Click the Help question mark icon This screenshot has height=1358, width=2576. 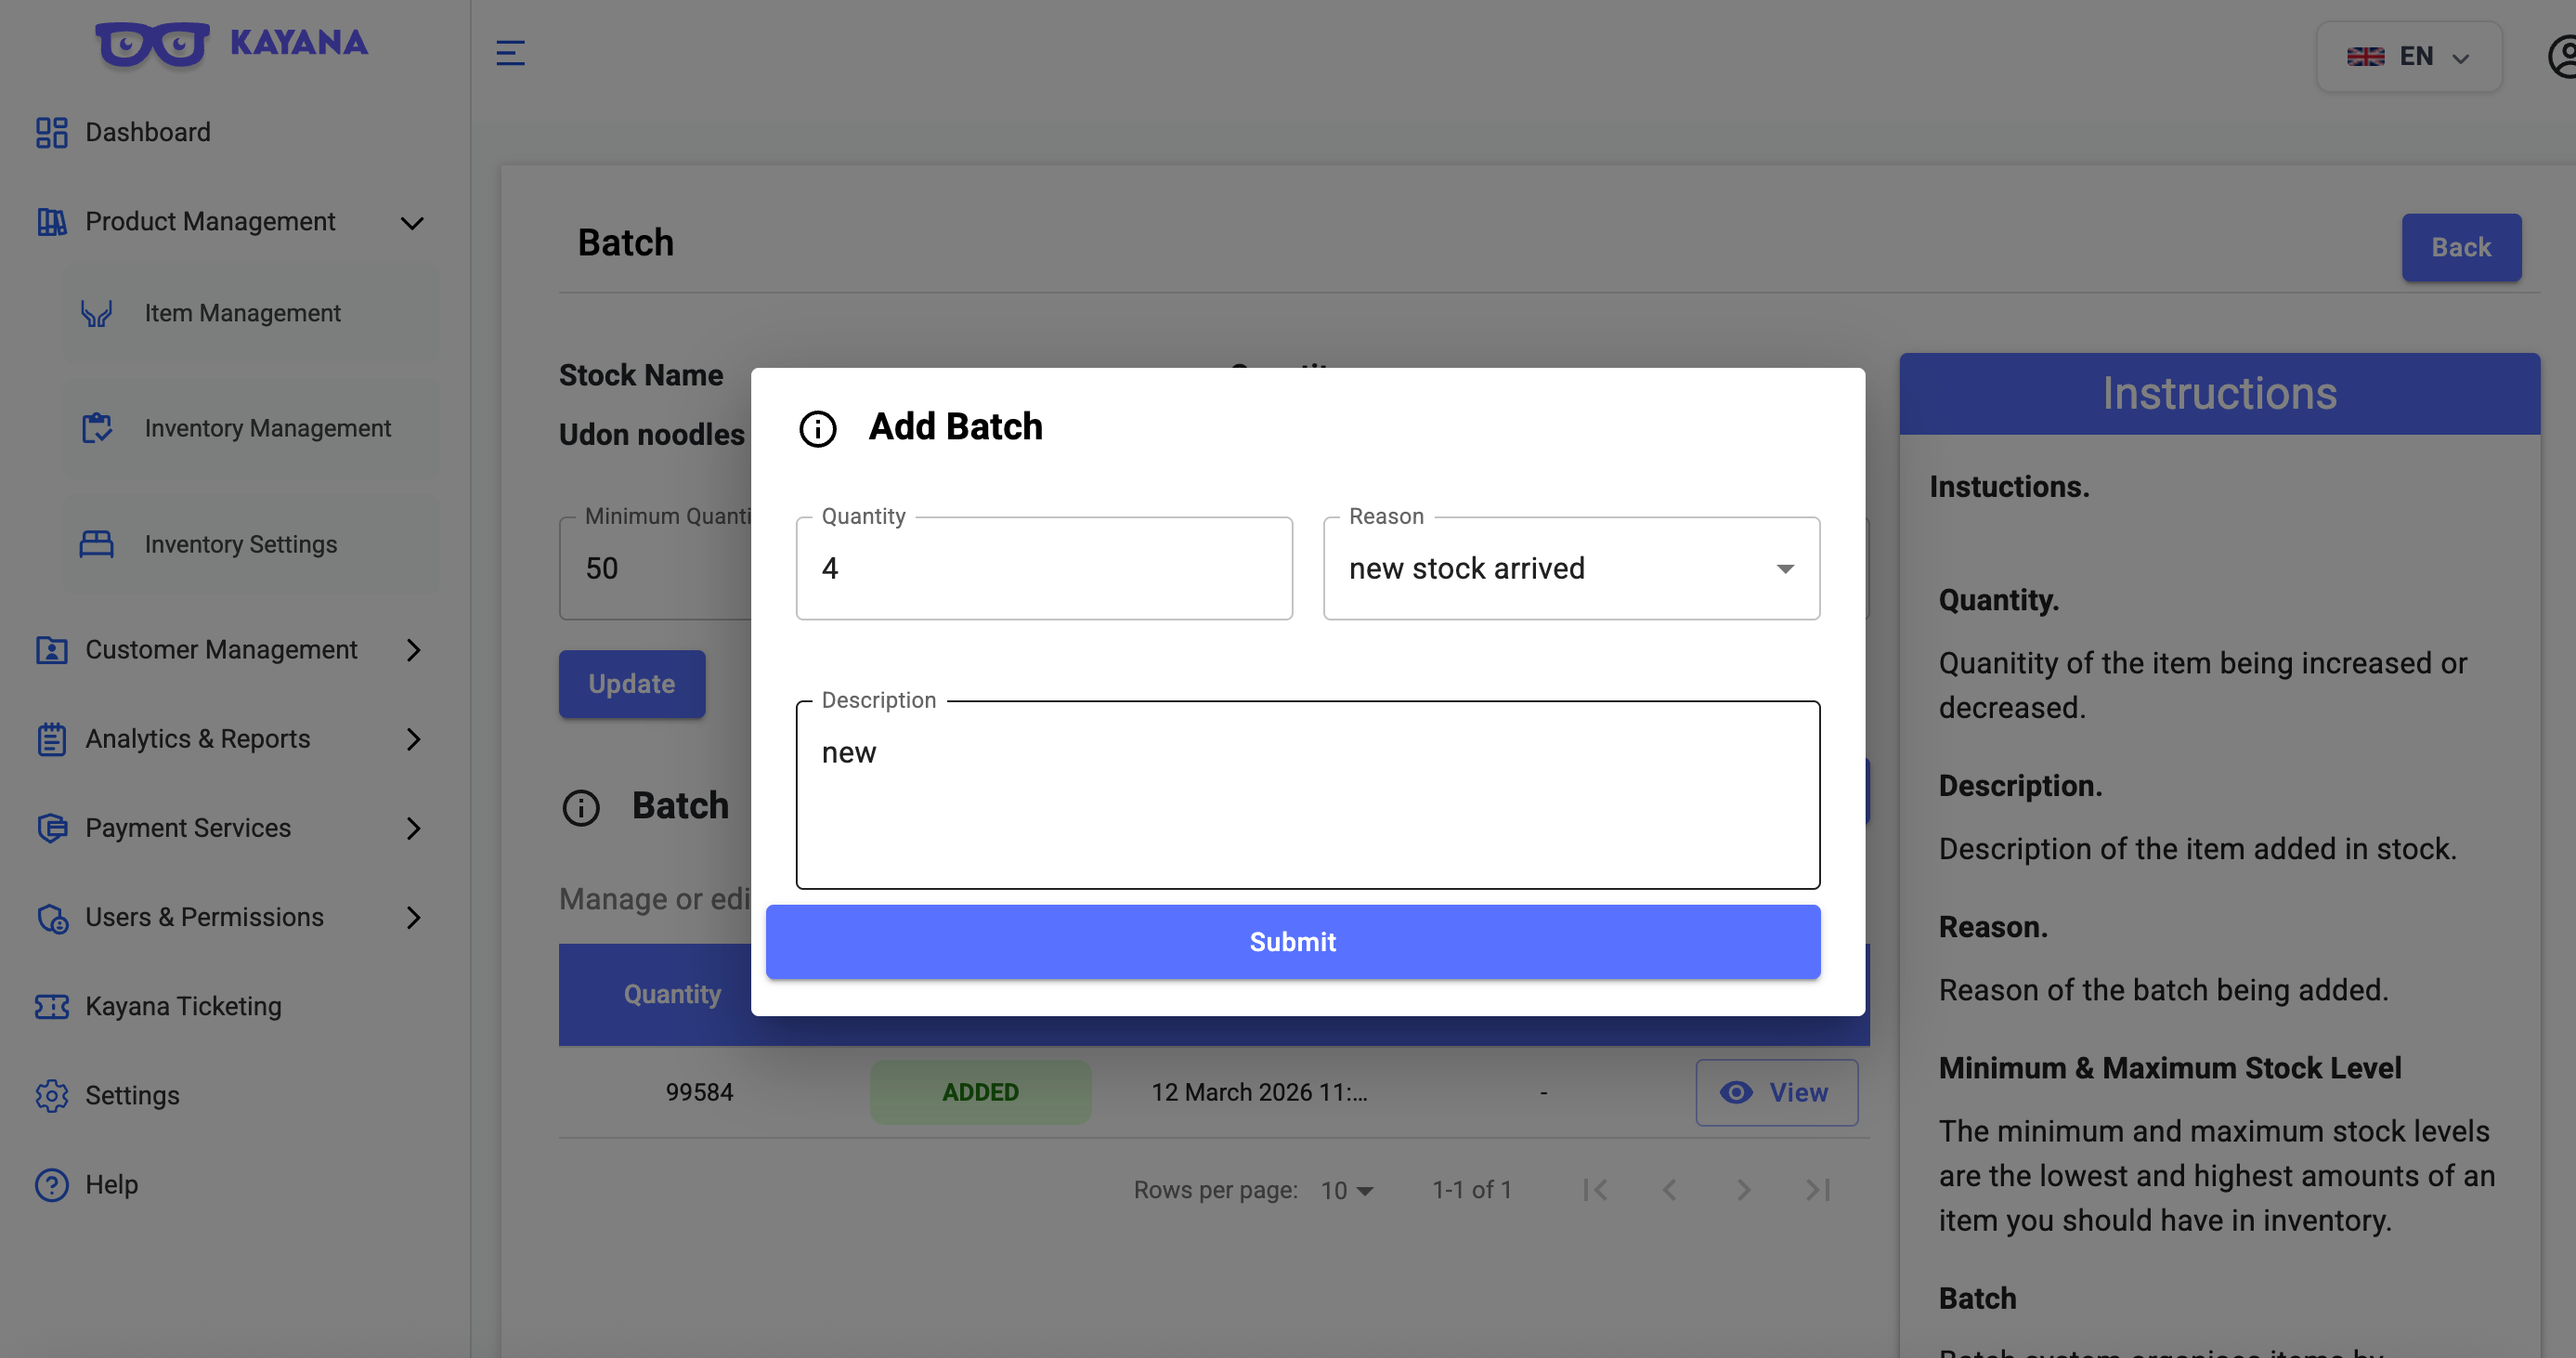51,1184
